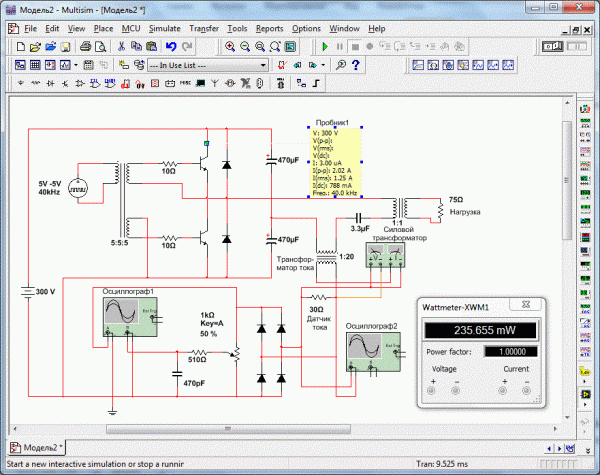The image size is (600, 475).
Task: Run the simulation with green play button
Action: [325, 47]
